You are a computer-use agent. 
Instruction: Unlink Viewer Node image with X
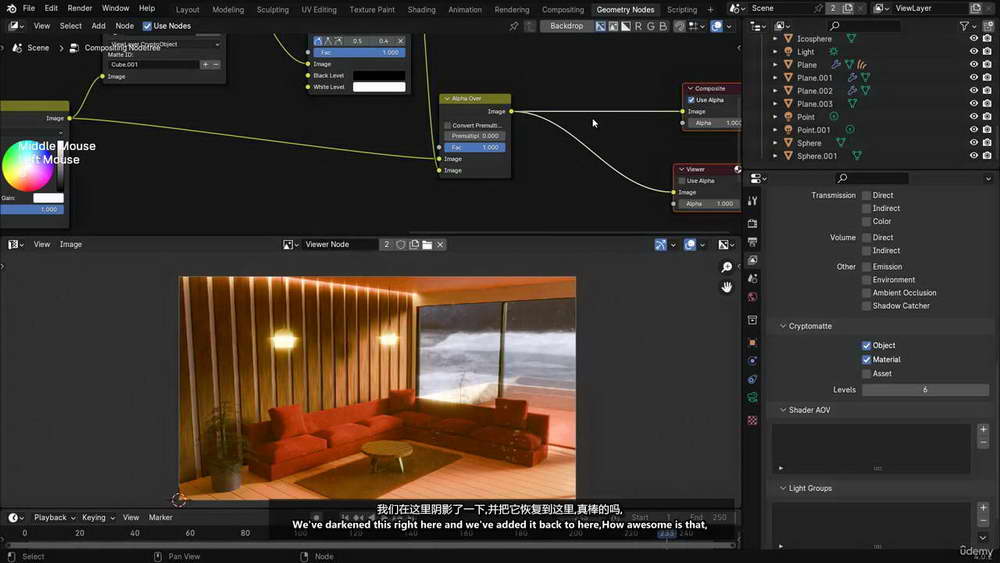440,244
